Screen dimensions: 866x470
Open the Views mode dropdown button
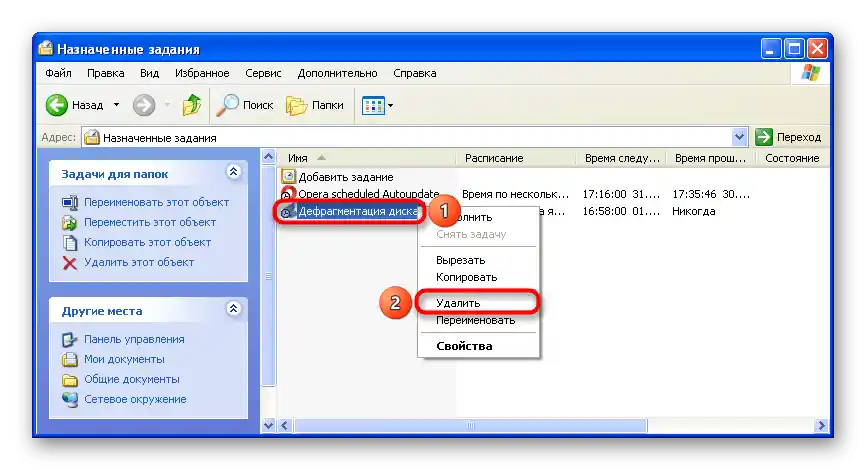pos(377,105)
